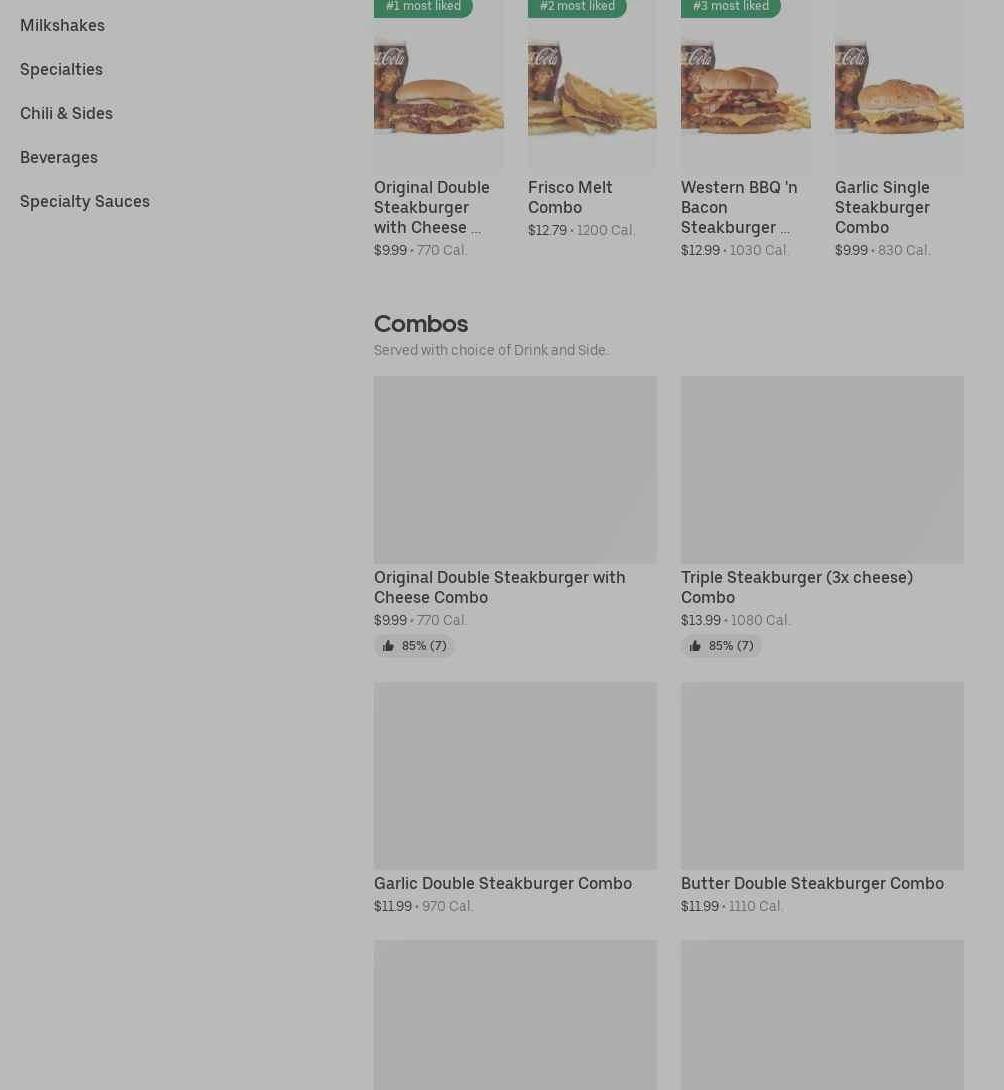Click image placeholder above Garlic Double Steakburger

point(515,776)
